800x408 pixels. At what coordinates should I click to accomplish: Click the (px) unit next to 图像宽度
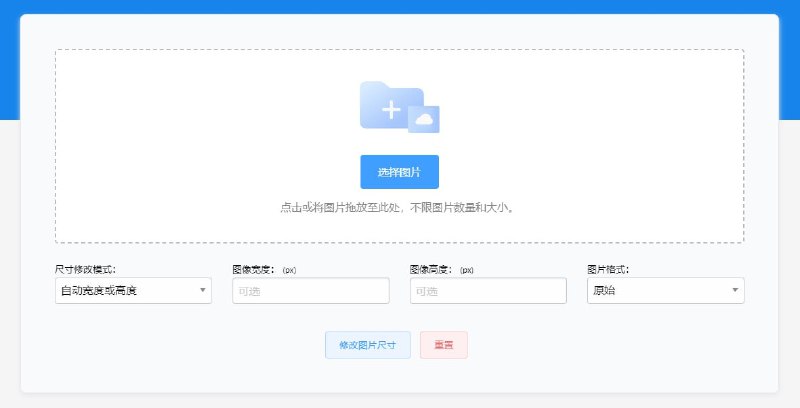tap(289, 270)
